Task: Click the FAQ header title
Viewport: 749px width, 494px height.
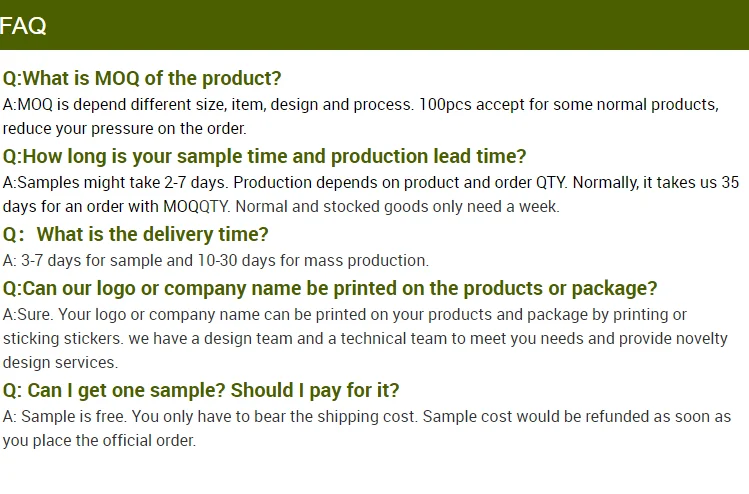Action: [x=24, y=26]
